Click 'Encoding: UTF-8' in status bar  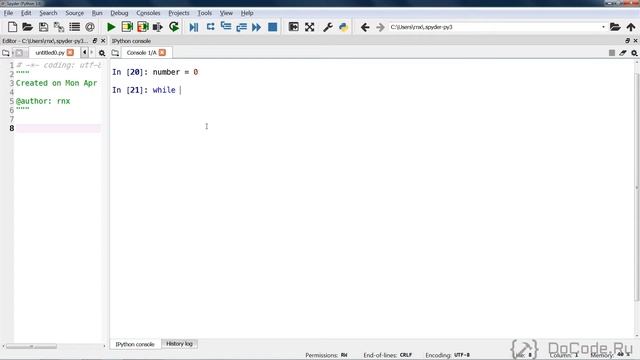(x=447, y=355)
